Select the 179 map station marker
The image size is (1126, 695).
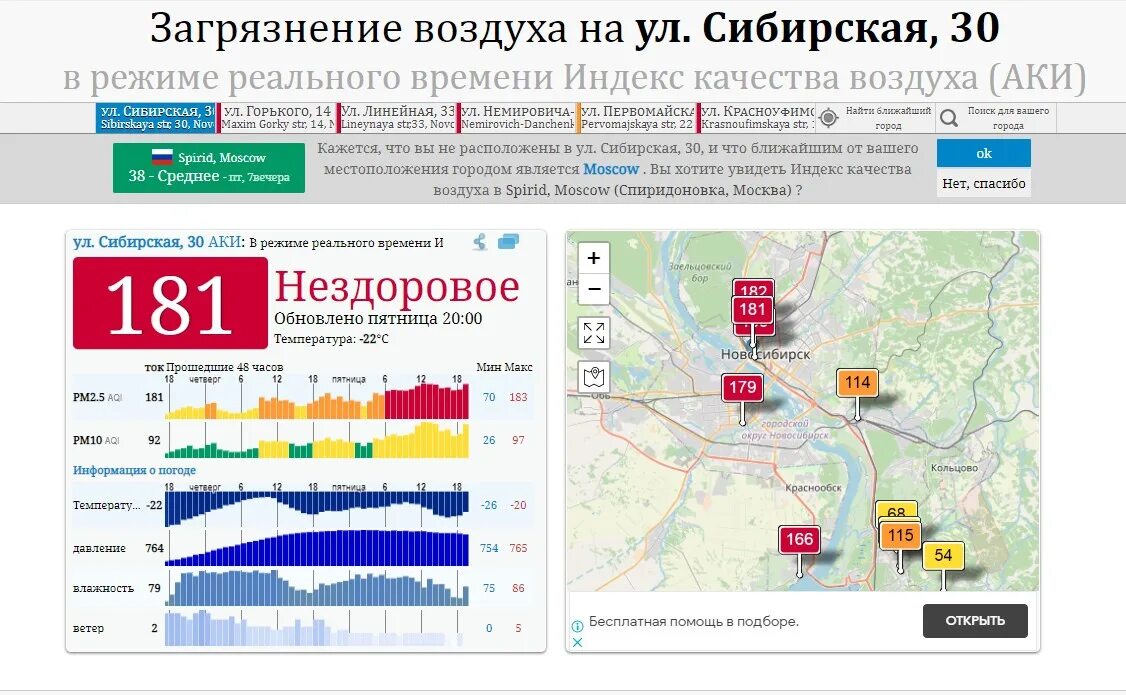(x=743, y=388)
